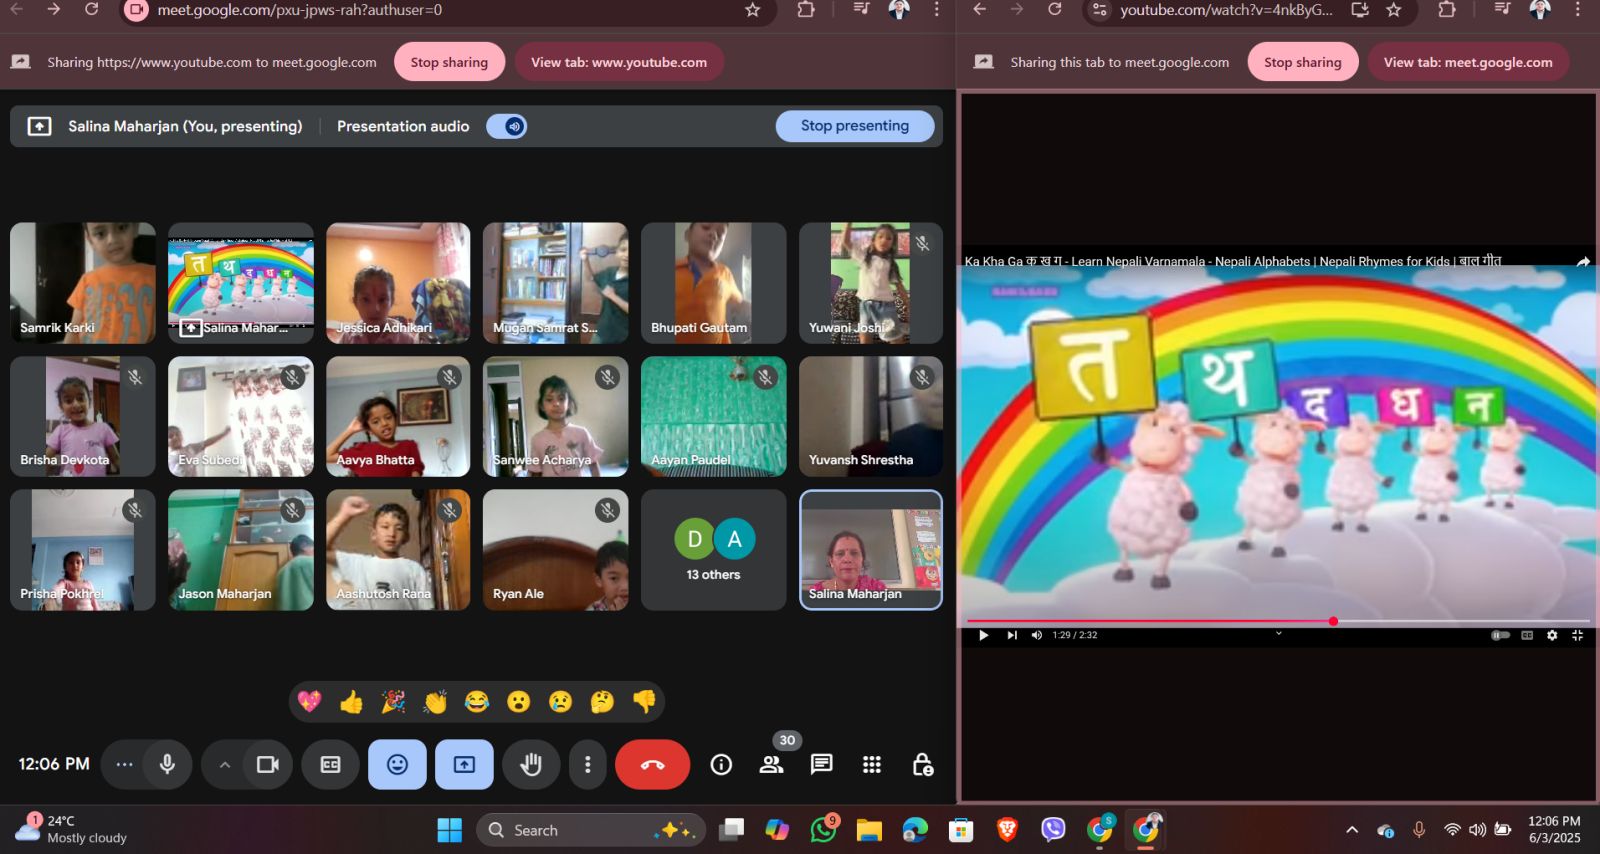Screen dimensions: 1600x854
Task: Toggle the Presentation audio switch
Action: (x=507, y=126)
